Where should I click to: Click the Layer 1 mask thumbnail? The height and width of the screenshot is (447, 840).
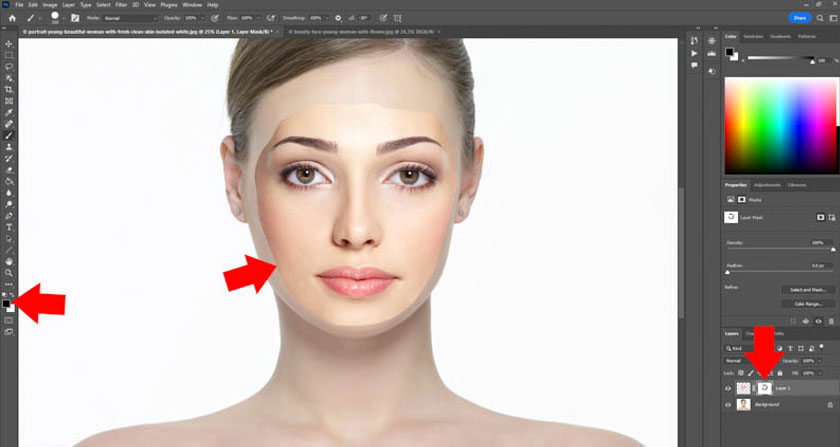[x=764, y=387]
